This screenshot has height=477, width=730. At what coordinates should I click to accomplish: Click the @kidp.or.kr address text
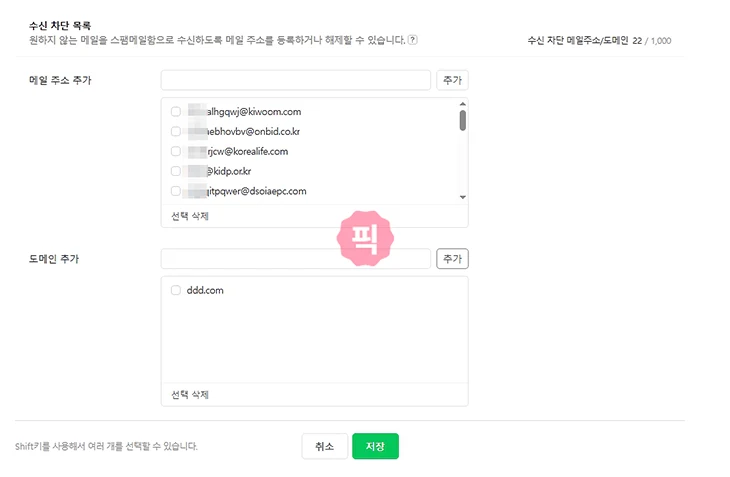pyautogui.click(x=229, y=171)
